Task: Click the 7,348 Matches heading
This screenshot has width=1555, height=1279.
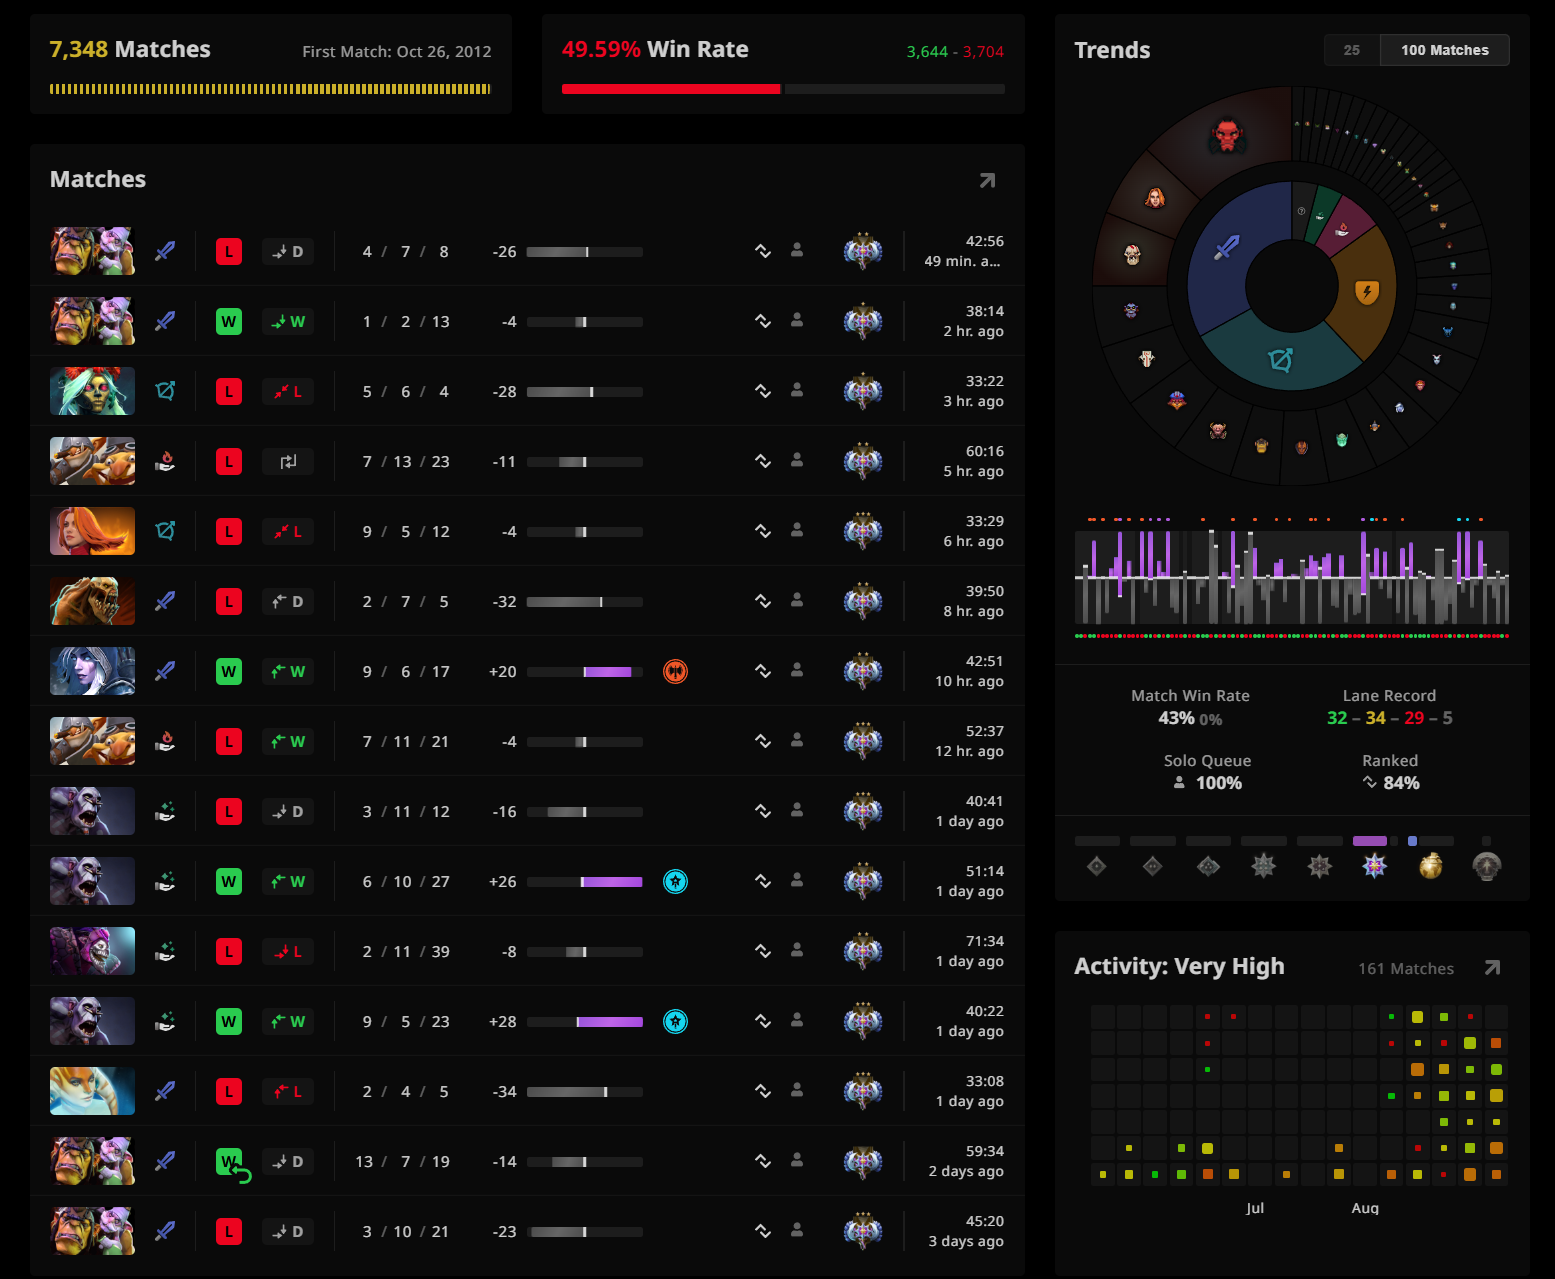Action: (130, 49)
